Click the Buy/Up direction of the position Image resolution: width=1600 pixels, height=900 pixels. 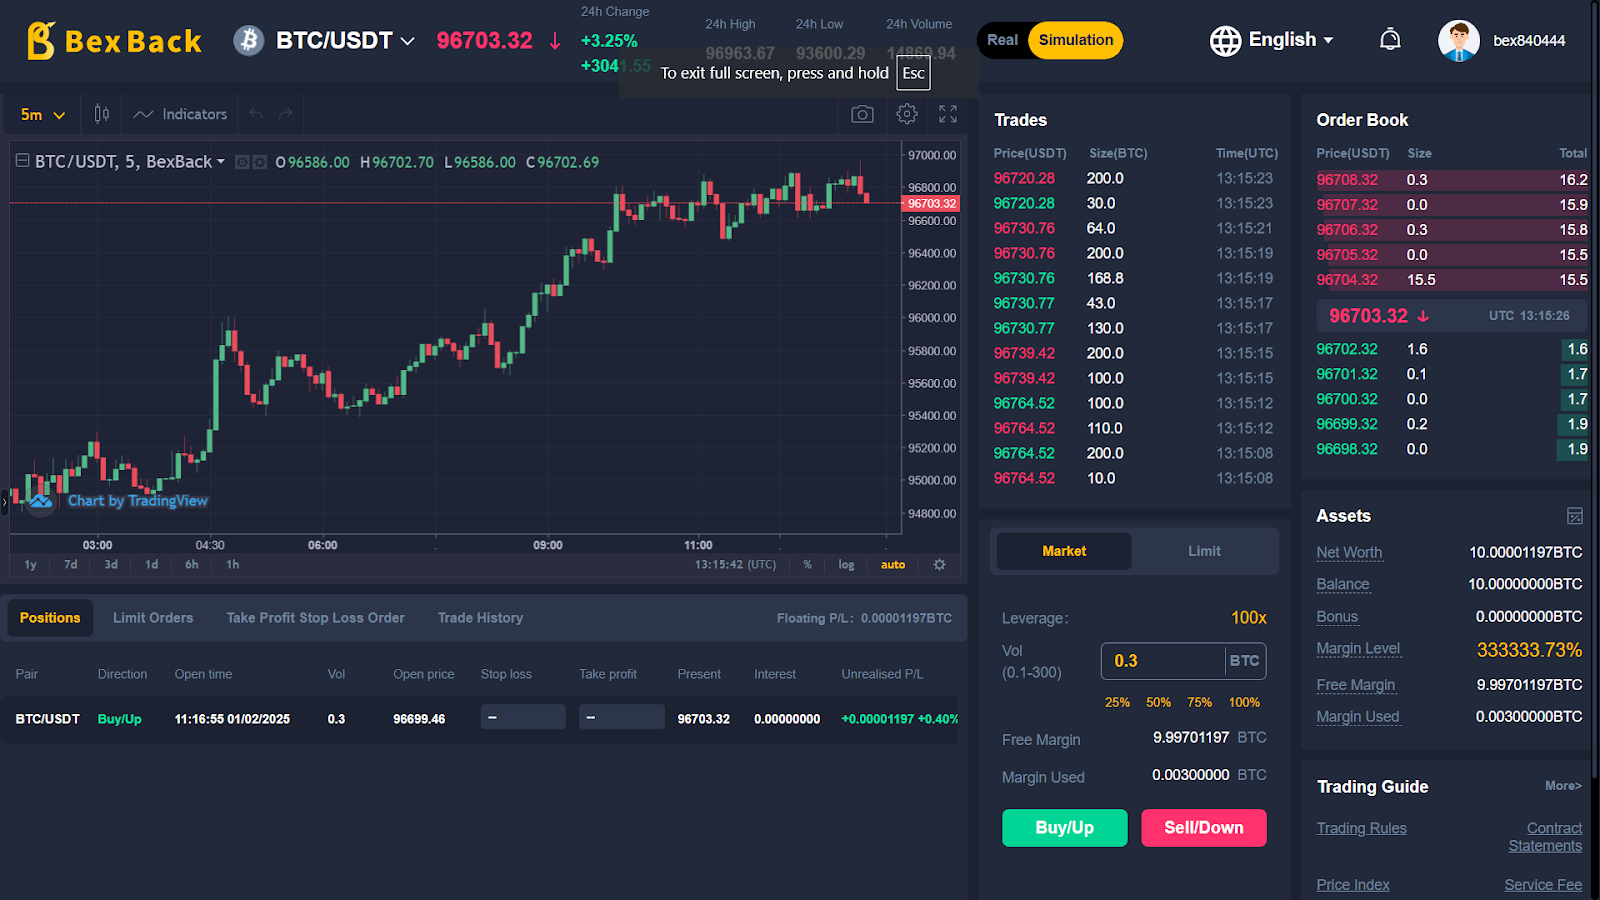coord(119,719)
